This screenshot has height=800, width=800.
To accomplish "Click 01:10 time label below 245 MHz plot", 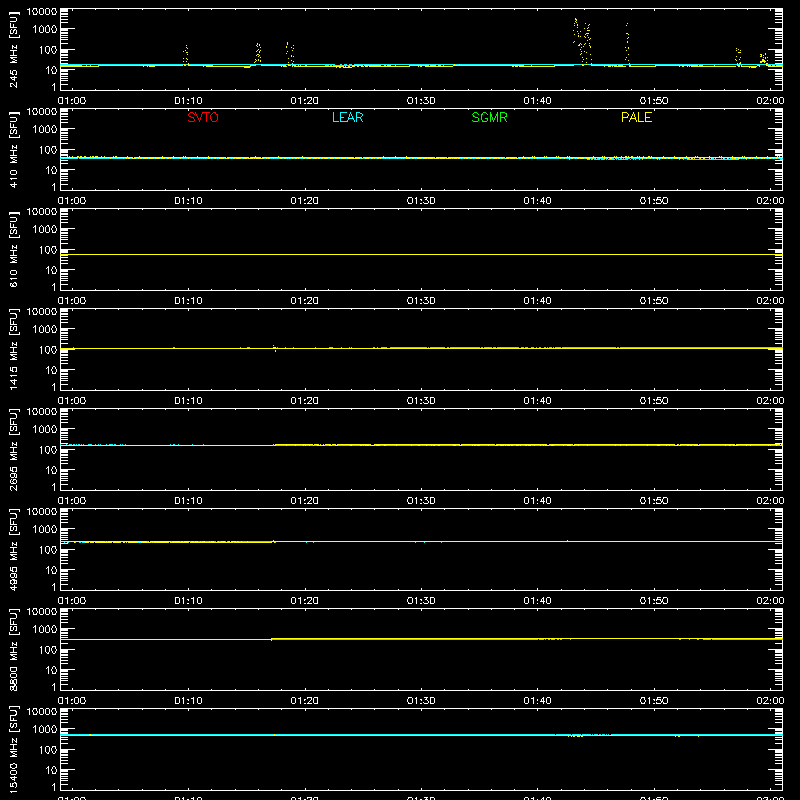I will point(188,101).
